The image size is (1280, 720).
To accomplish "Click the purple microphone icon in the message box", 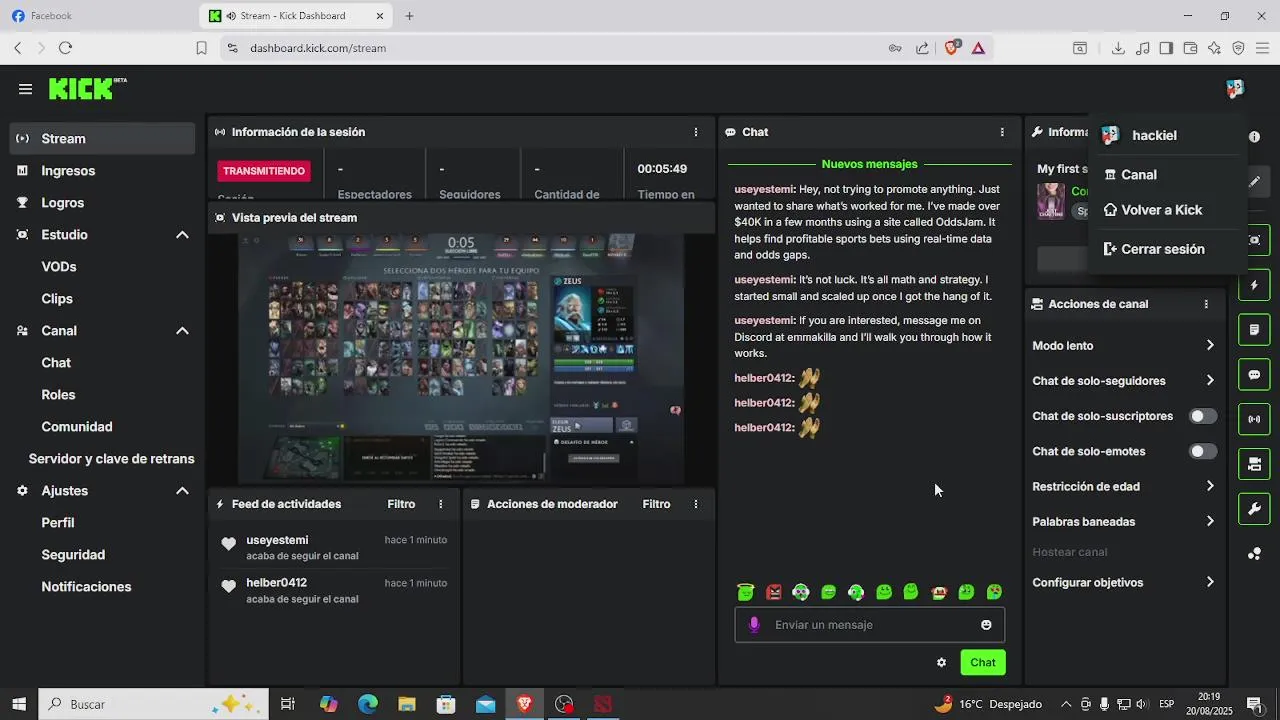I will (x=754, y=625).
